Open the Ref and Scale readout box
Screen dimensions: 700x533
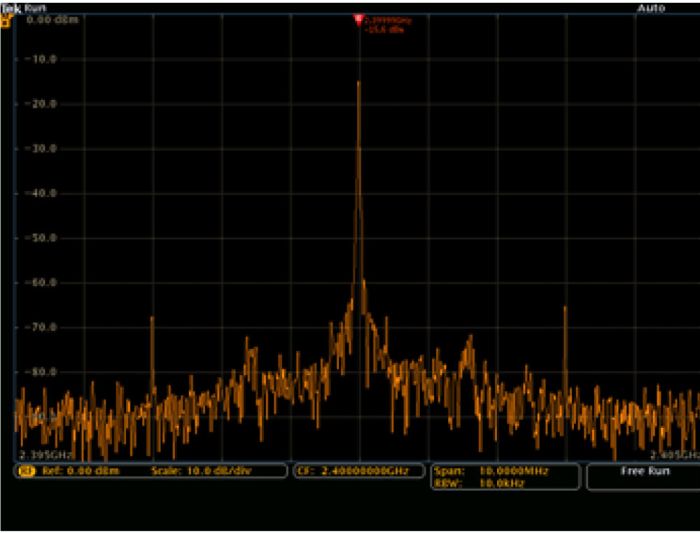click(x=150, y=471)
